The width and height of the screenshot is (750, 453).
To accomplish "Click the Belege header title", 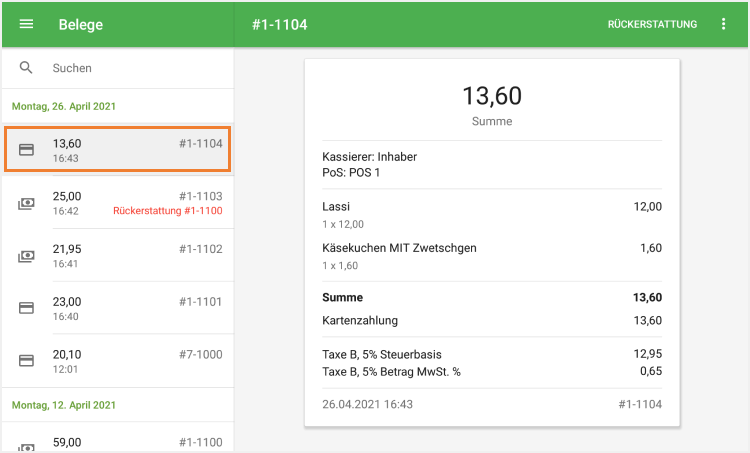I will (80, 24).
